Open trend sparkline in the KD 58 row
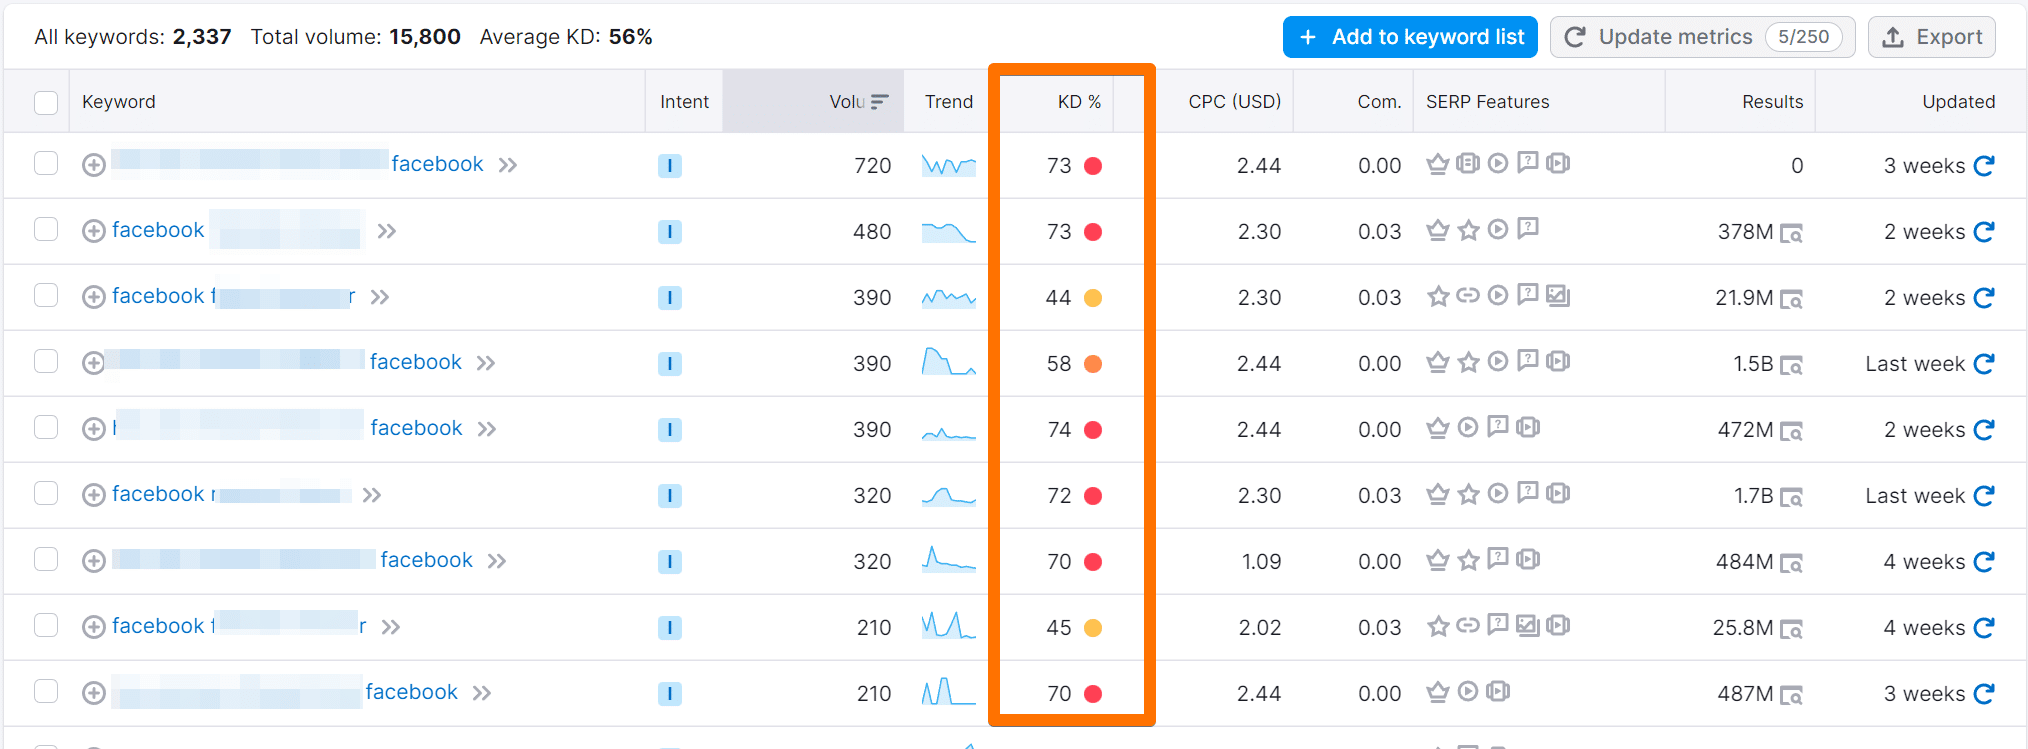2028x749 pixels. tap(948, 361)
